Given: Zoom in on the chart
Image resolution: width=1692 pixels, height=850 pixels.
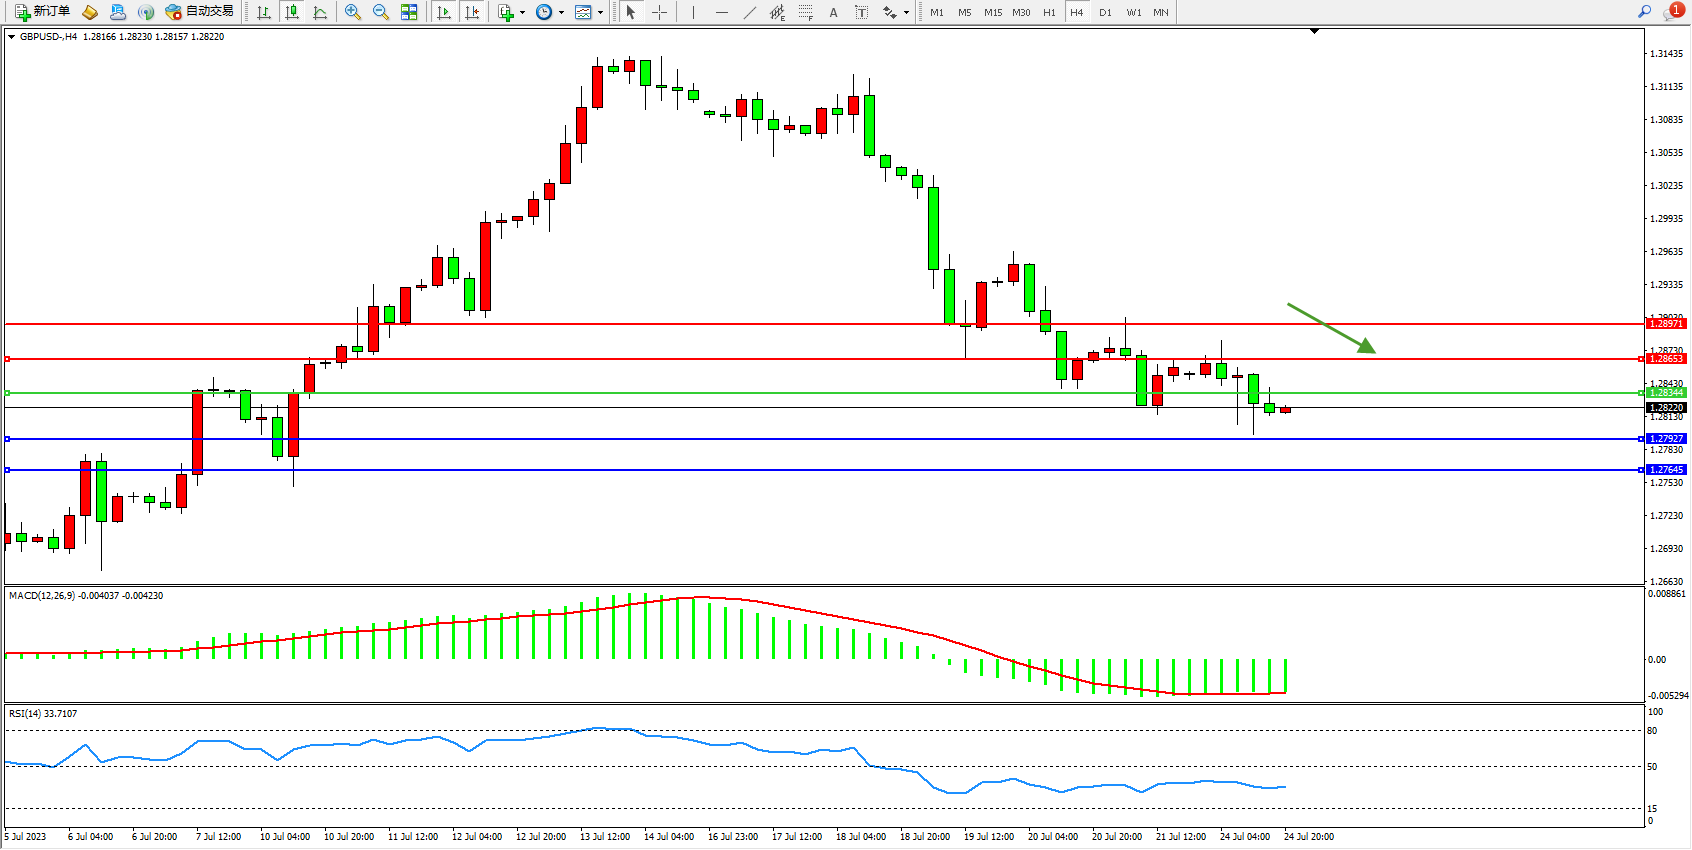Looking at the screenshot, I should 353,12.
